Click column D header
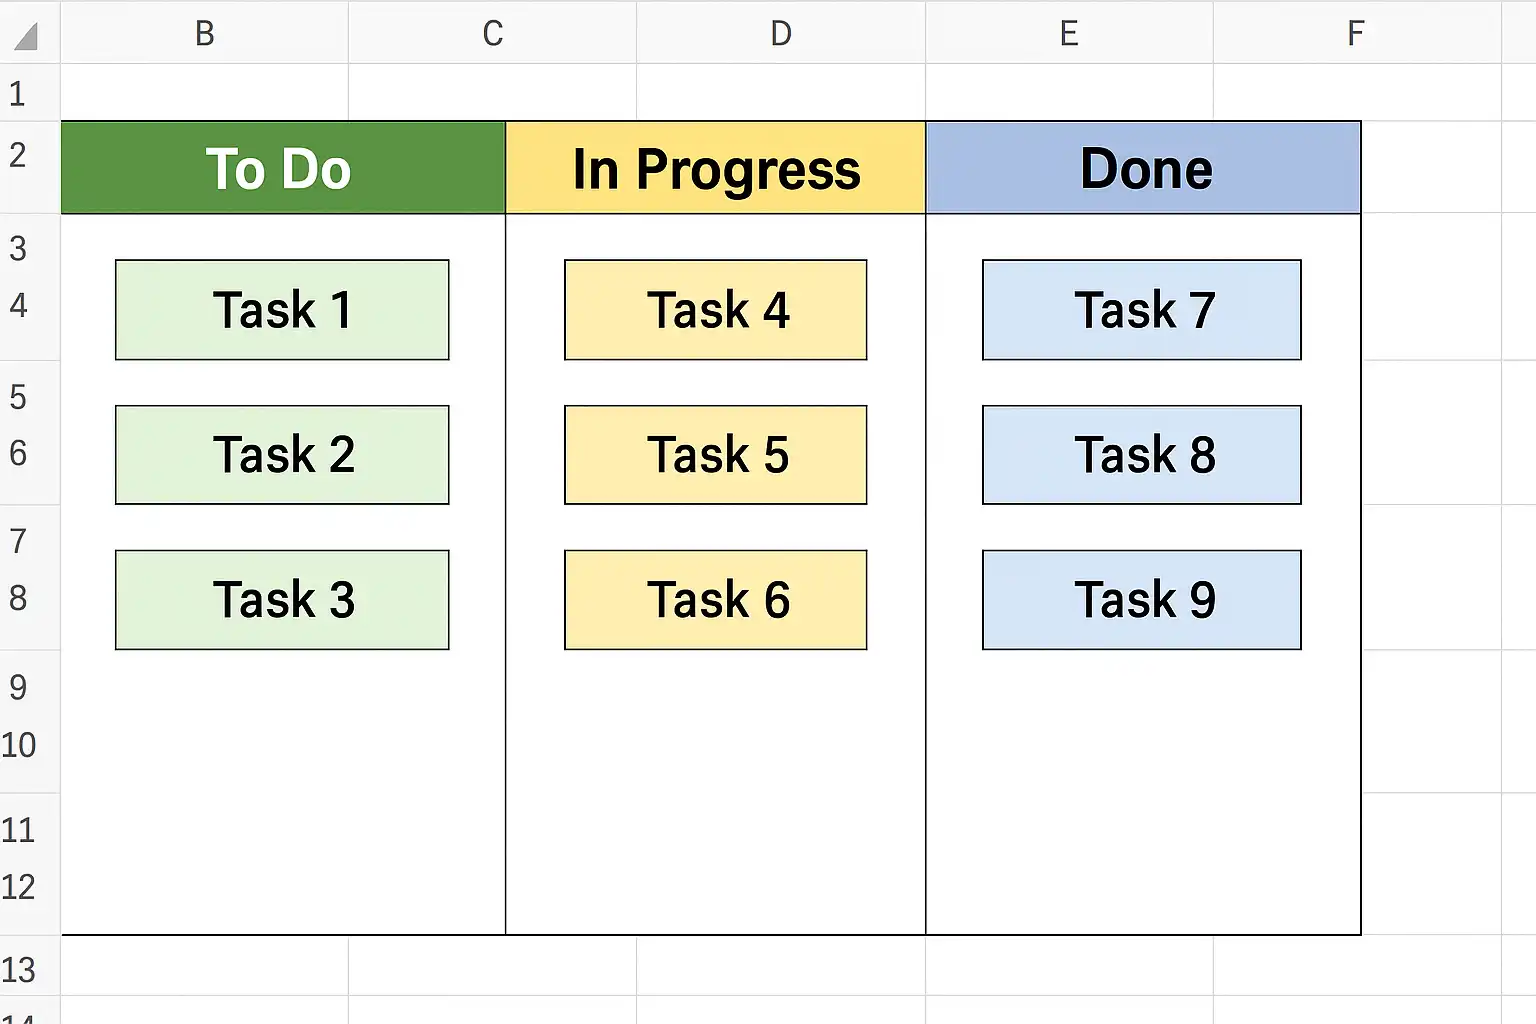The height and width of the screenshot is (1024, 1536). tap(781, 33)
